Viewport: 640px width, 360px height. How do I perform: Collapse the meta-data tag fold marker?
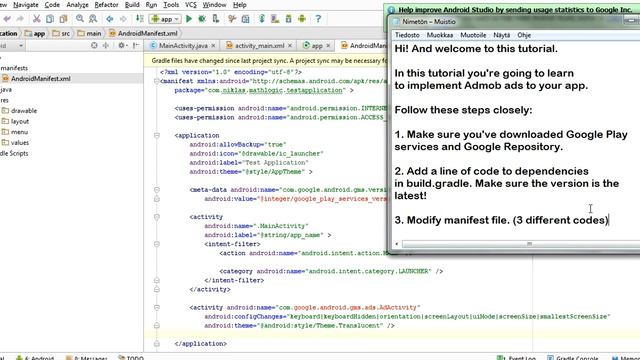[x=157, y=190]
